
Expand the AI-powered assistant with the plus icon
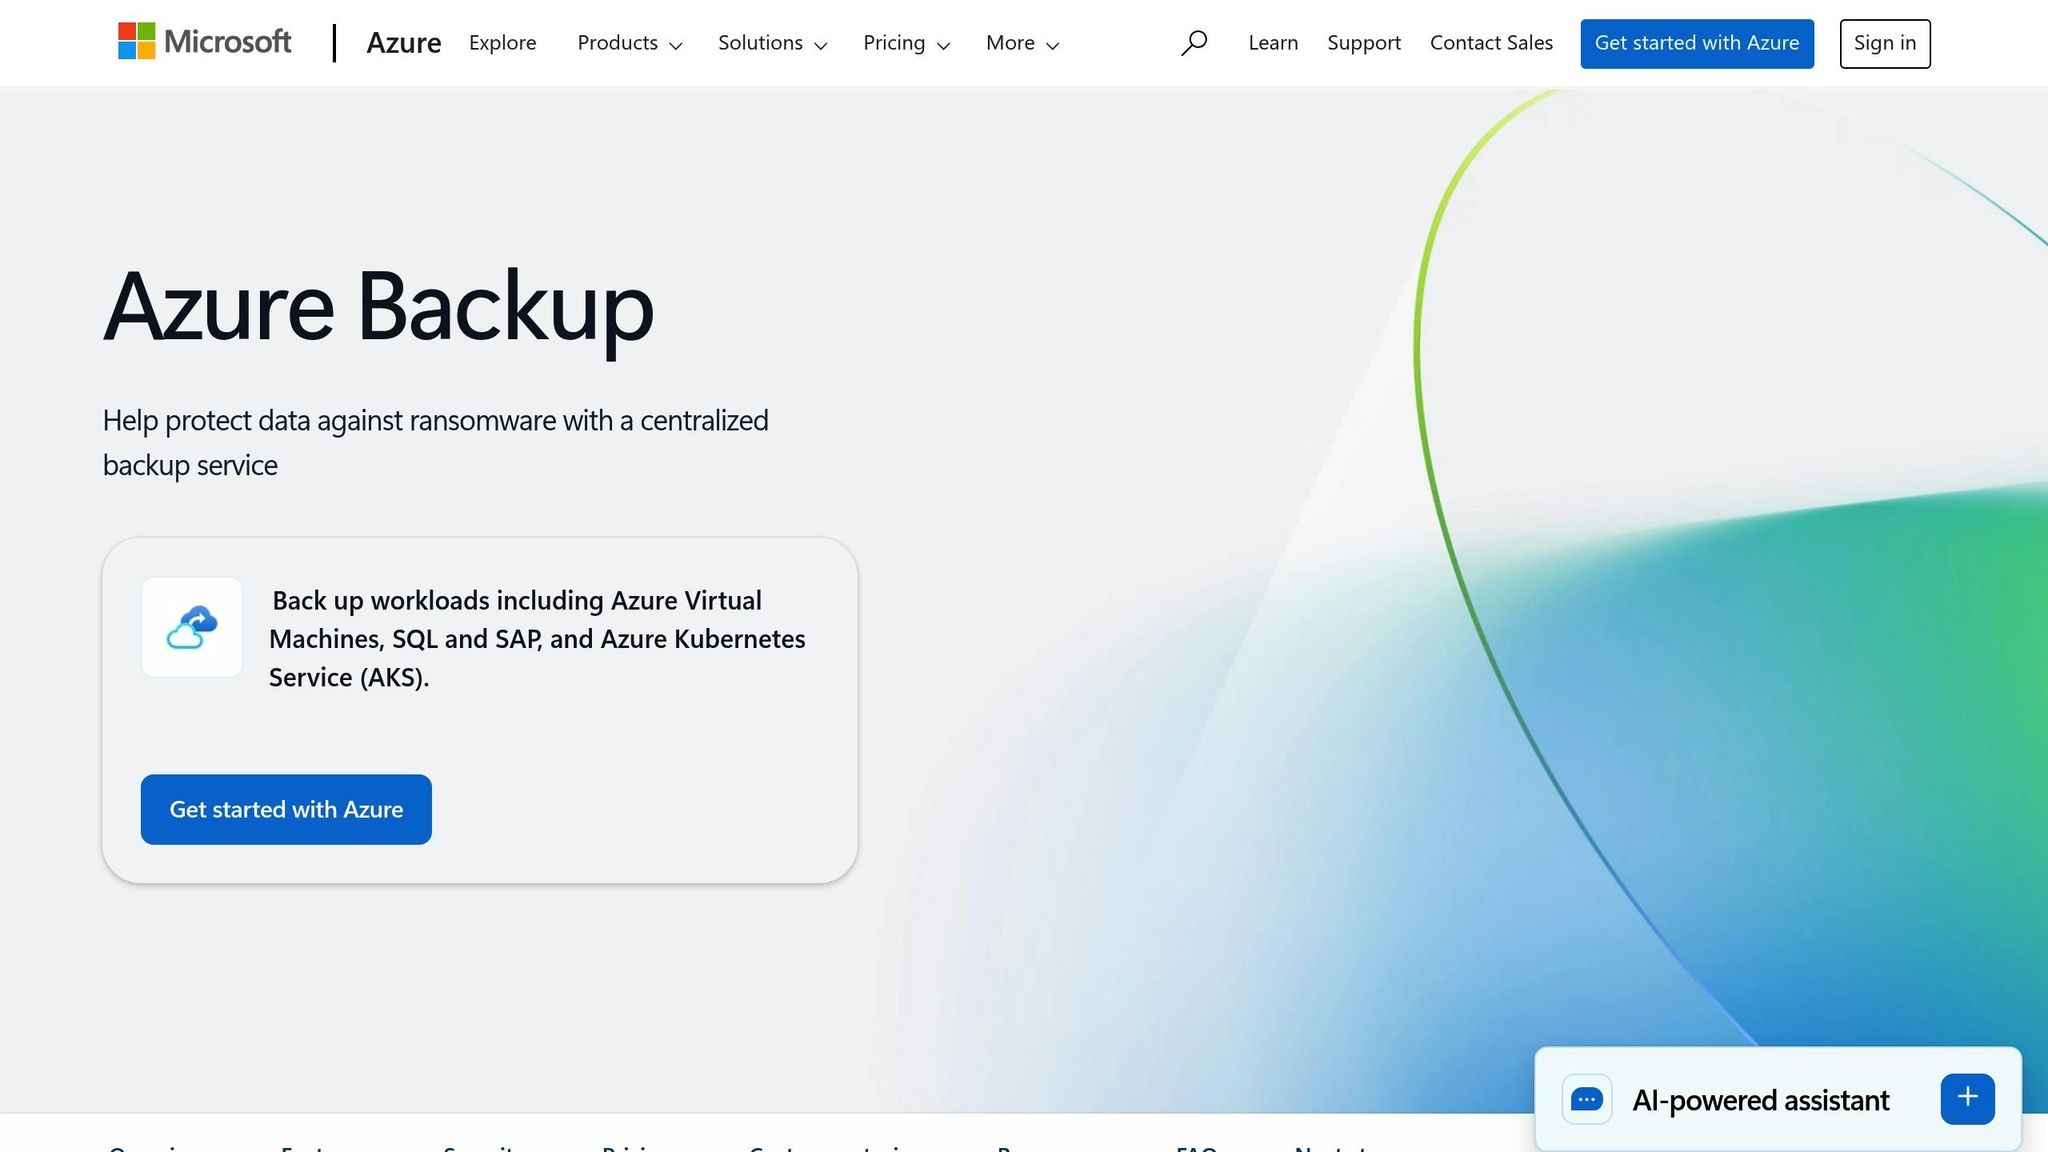point(1967,1097)
